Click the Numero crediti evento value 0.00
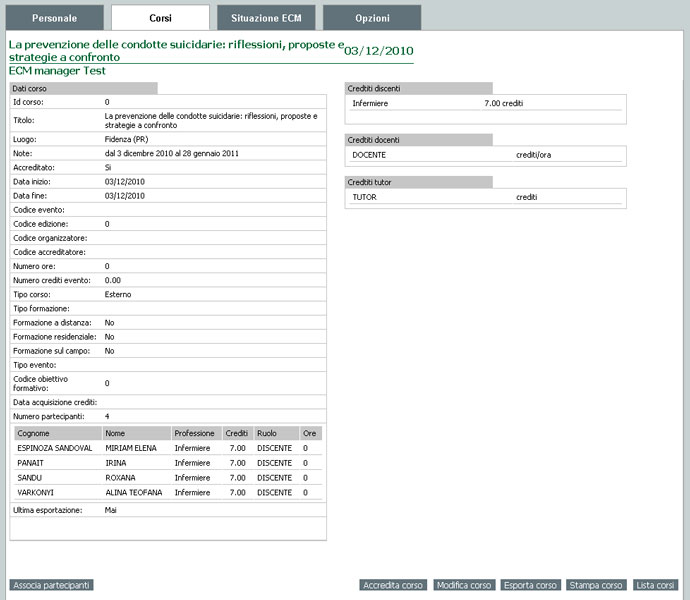 point(113,280)
